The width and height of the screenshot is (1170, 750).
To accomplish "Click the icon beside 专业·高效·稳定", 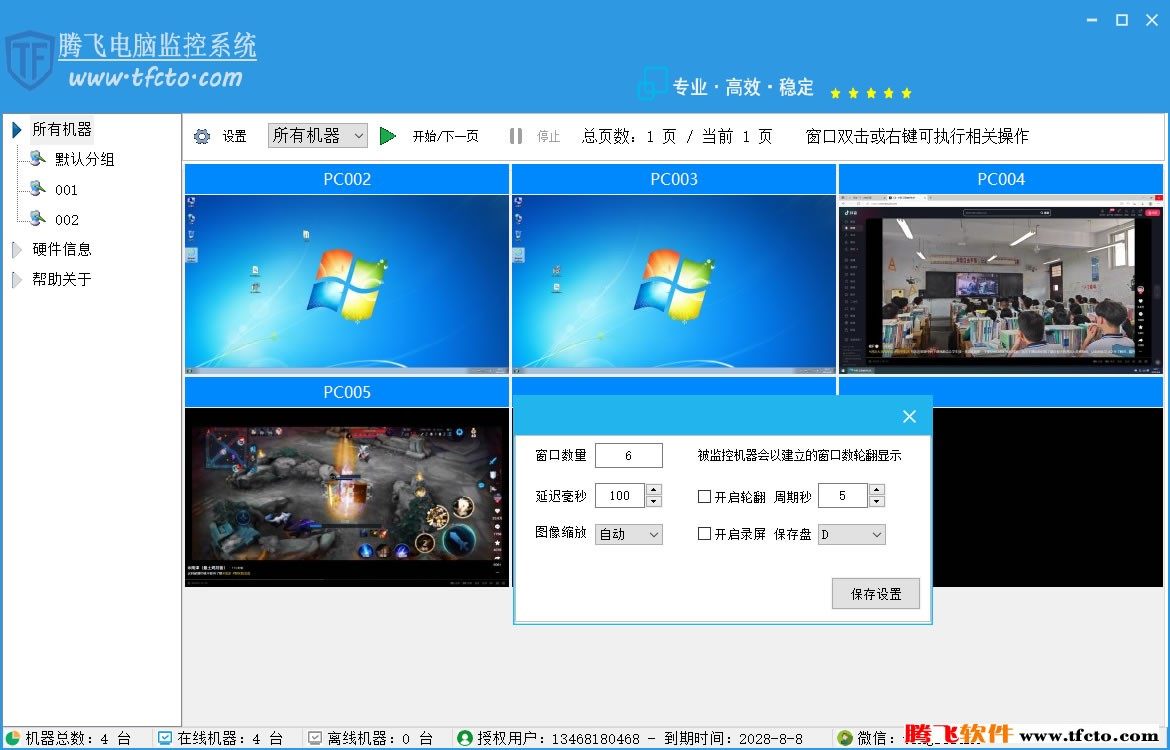I will coord(652,84).
